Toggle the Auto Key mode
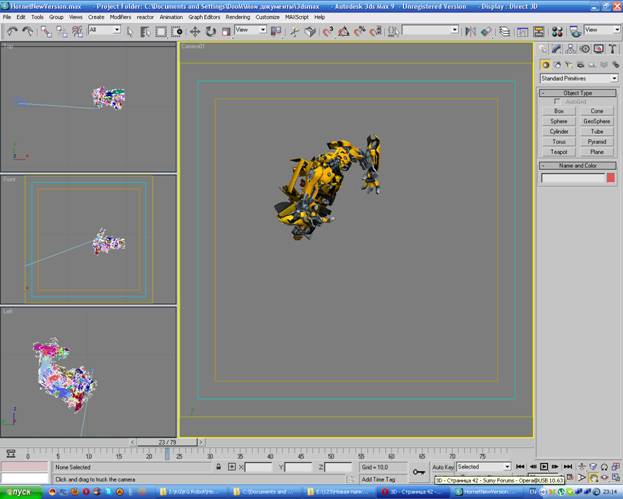 pos(443,467)
